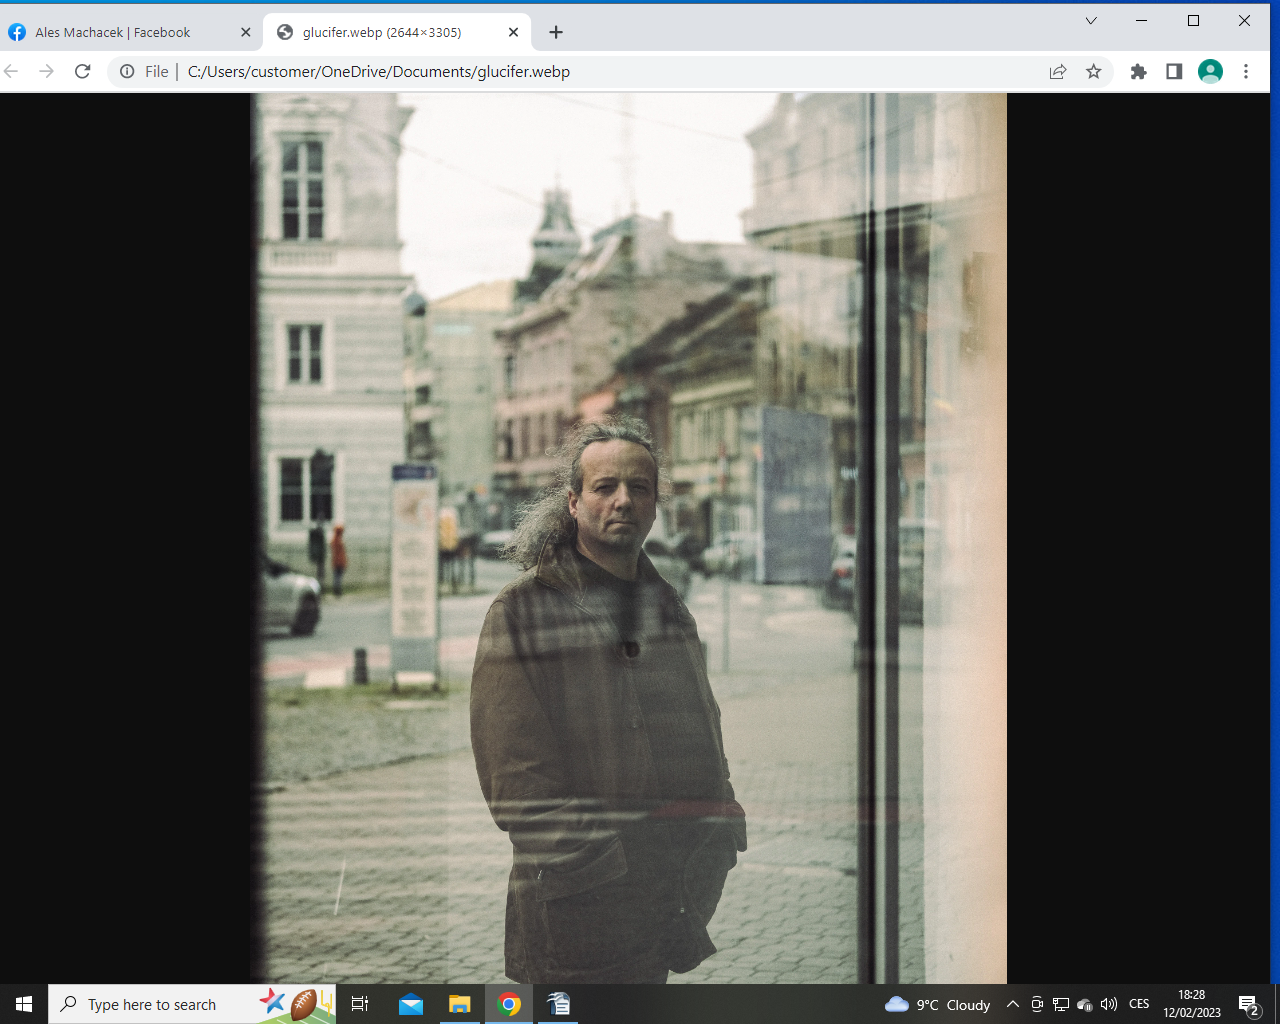View site information for the file
Screen dimensions: 1280x1024
pyautogui.click(x=128, y=71)
